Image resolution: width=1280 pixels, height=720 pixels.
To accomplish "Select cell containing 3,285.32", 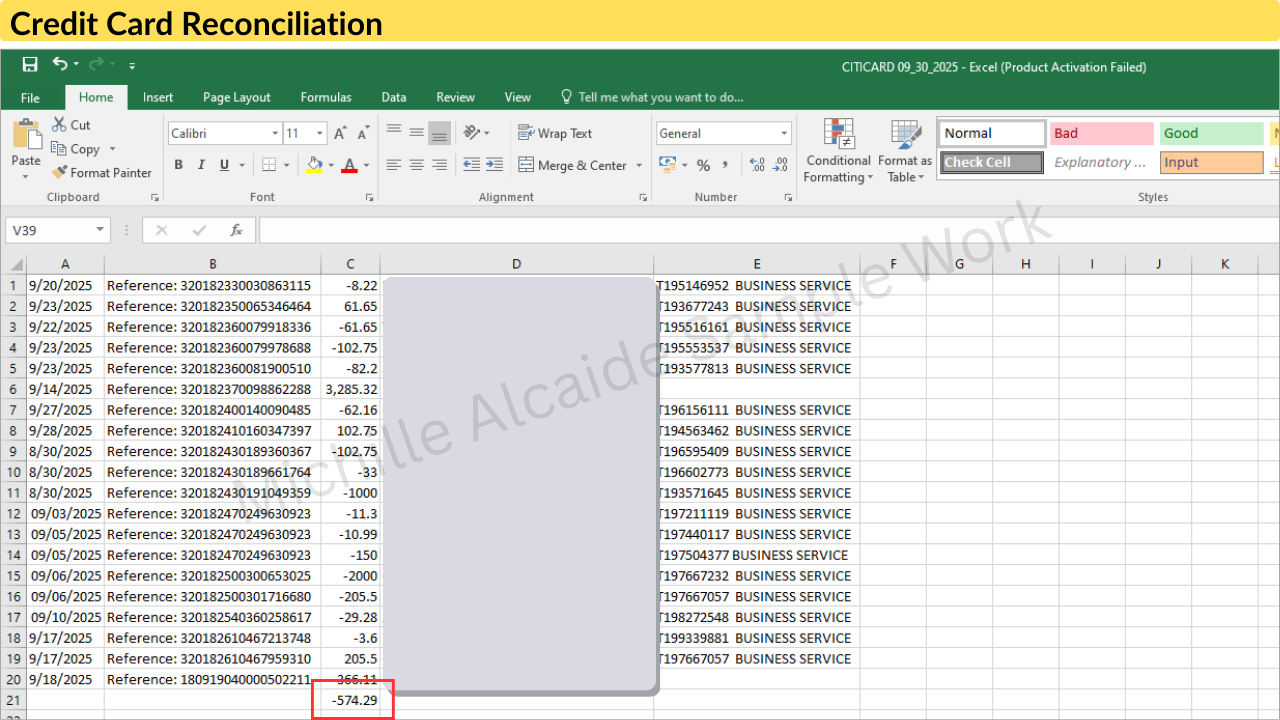I will [350, 389].
